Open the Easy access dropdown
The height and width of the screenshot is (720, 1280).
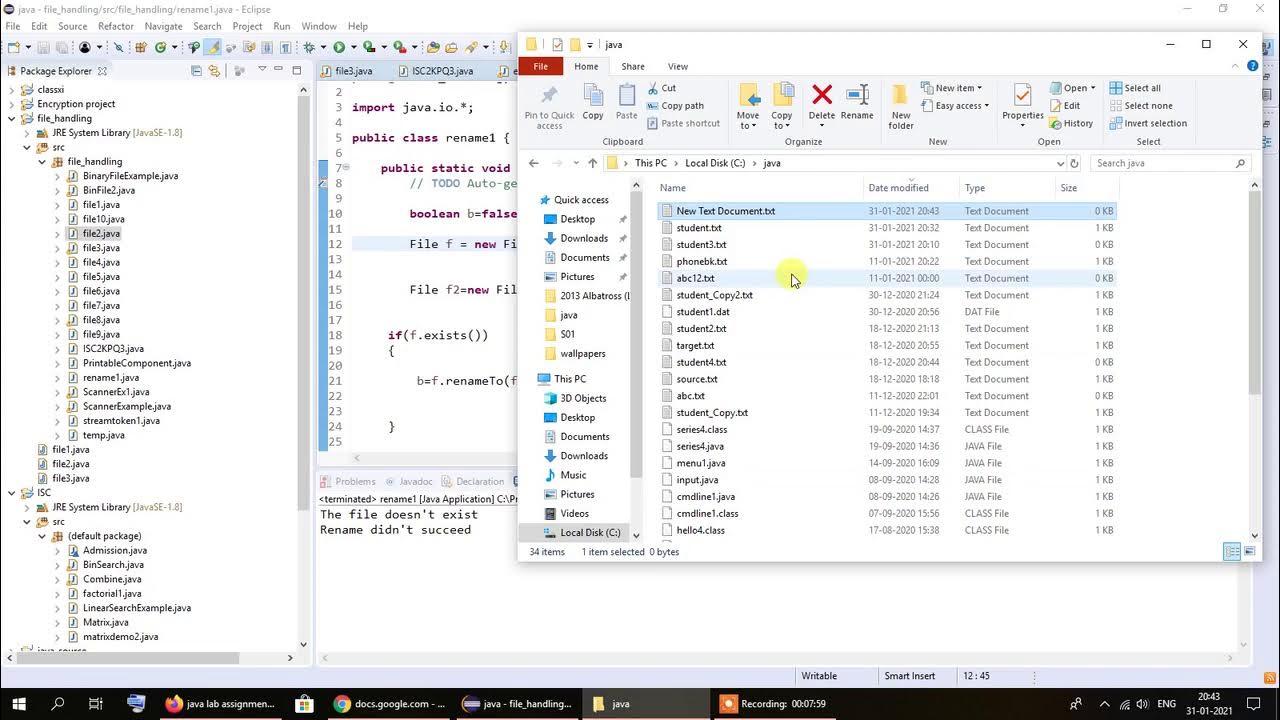click(955, 106)
